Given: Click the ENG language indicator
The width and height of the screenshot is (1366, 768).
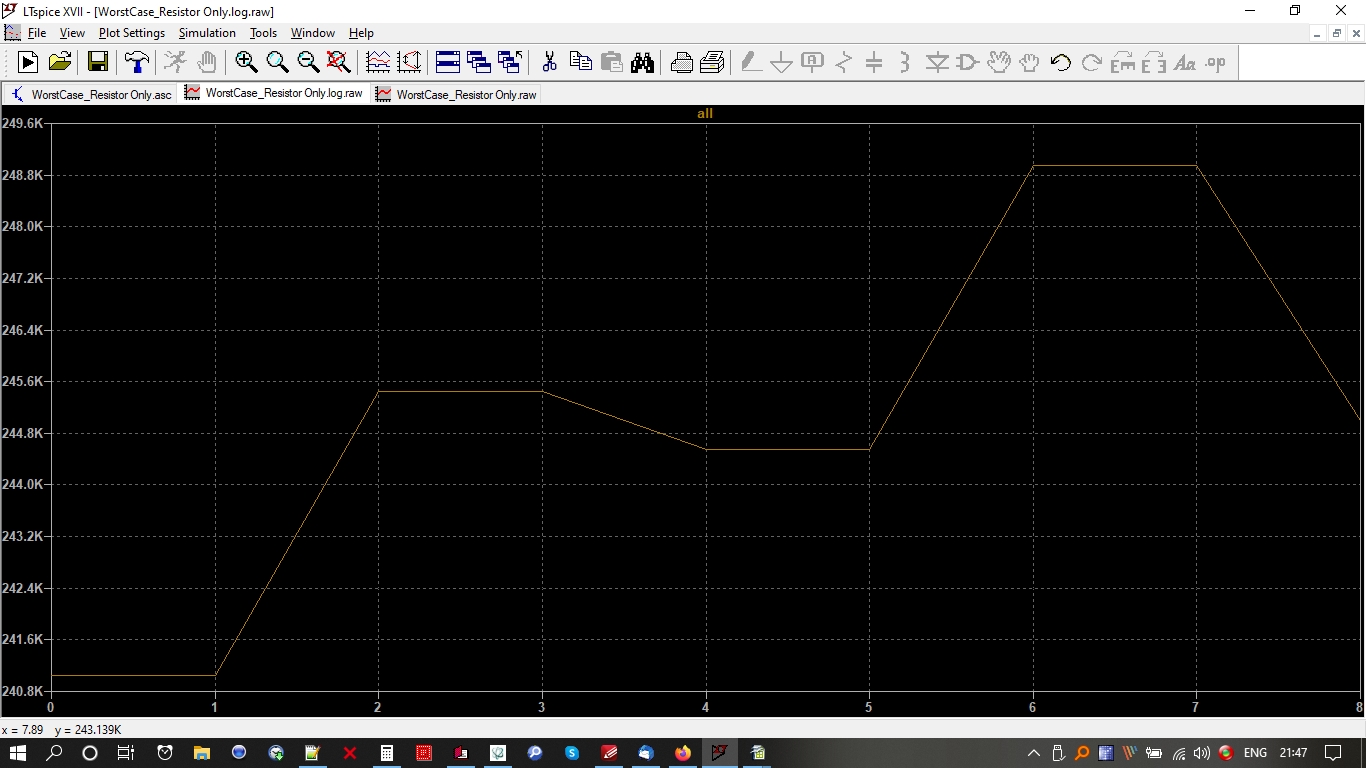Looking at the screenshot, I should click(x=1255, y=752).
